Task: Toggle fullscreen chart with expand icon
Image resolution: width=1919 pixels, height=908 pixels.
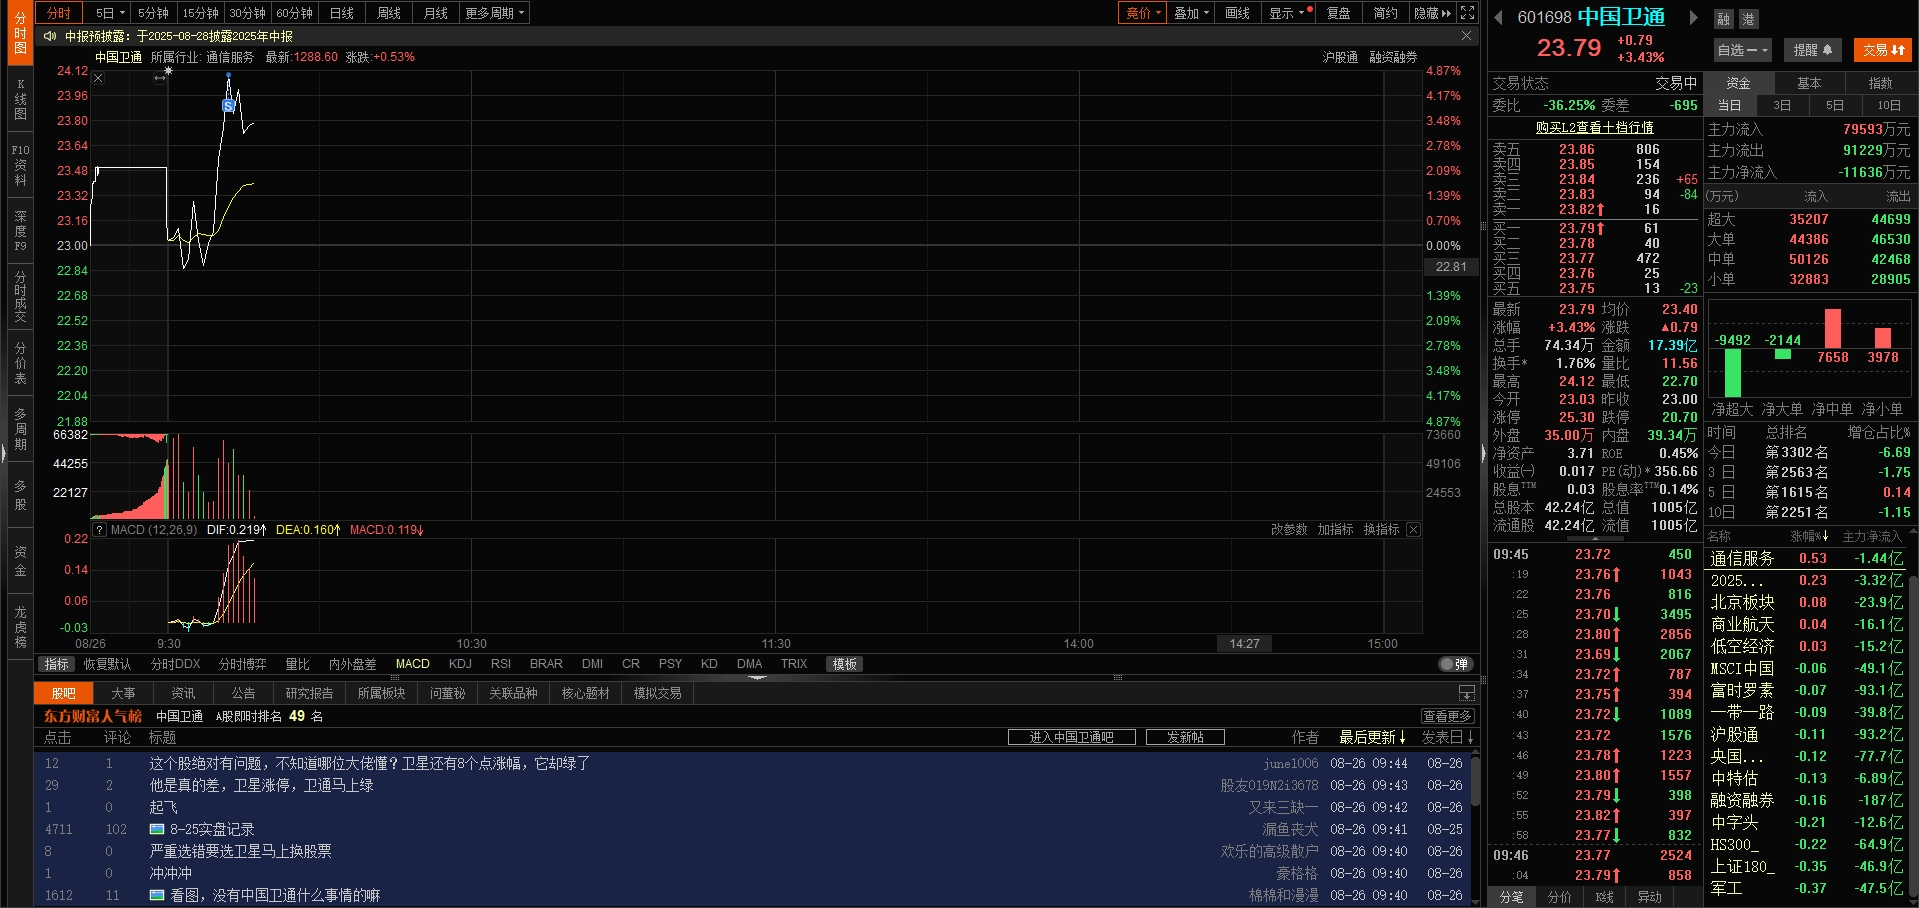Action: click(1467, 13)
